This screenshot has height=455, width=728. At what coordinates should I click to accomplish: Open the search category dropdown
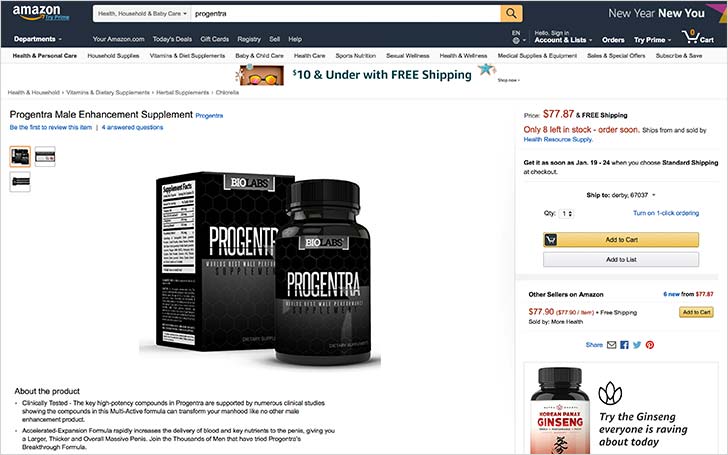point(142,13)
